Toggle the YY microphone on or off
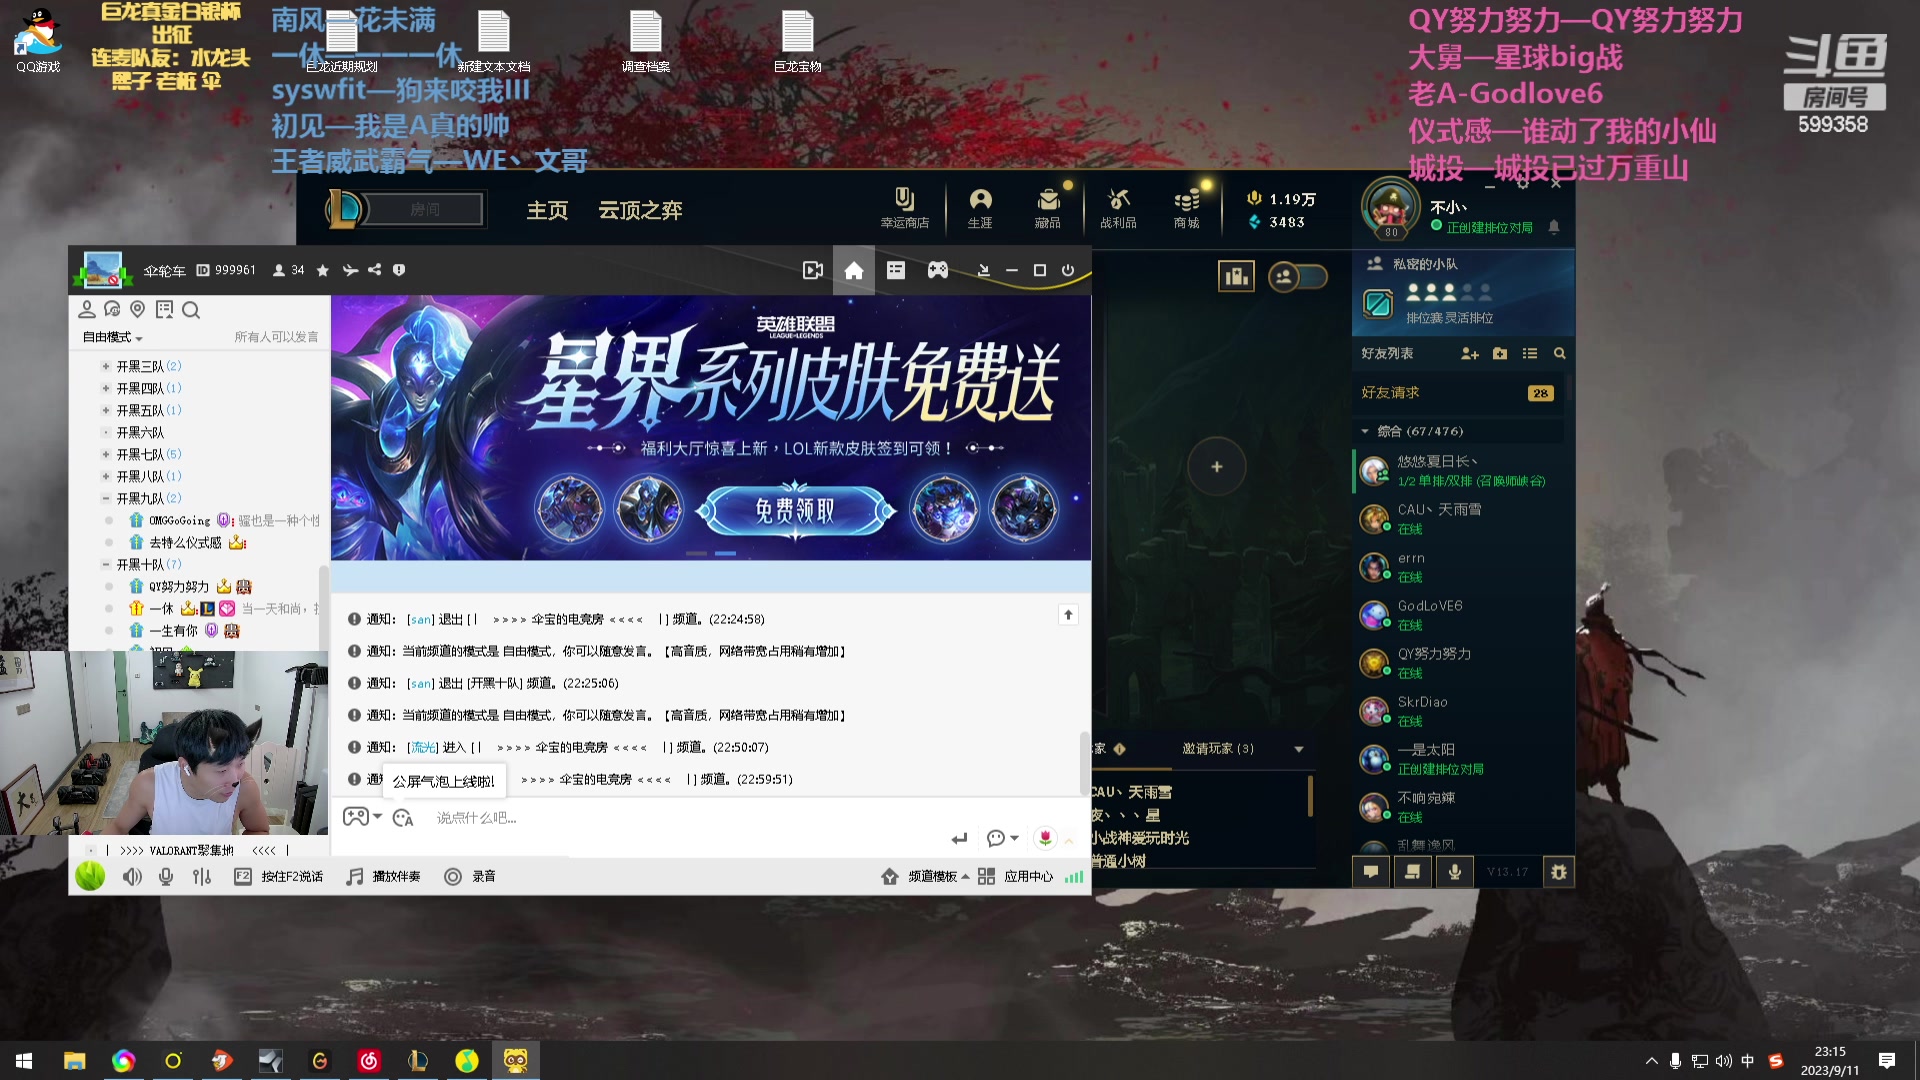 [x=166, y=877]
